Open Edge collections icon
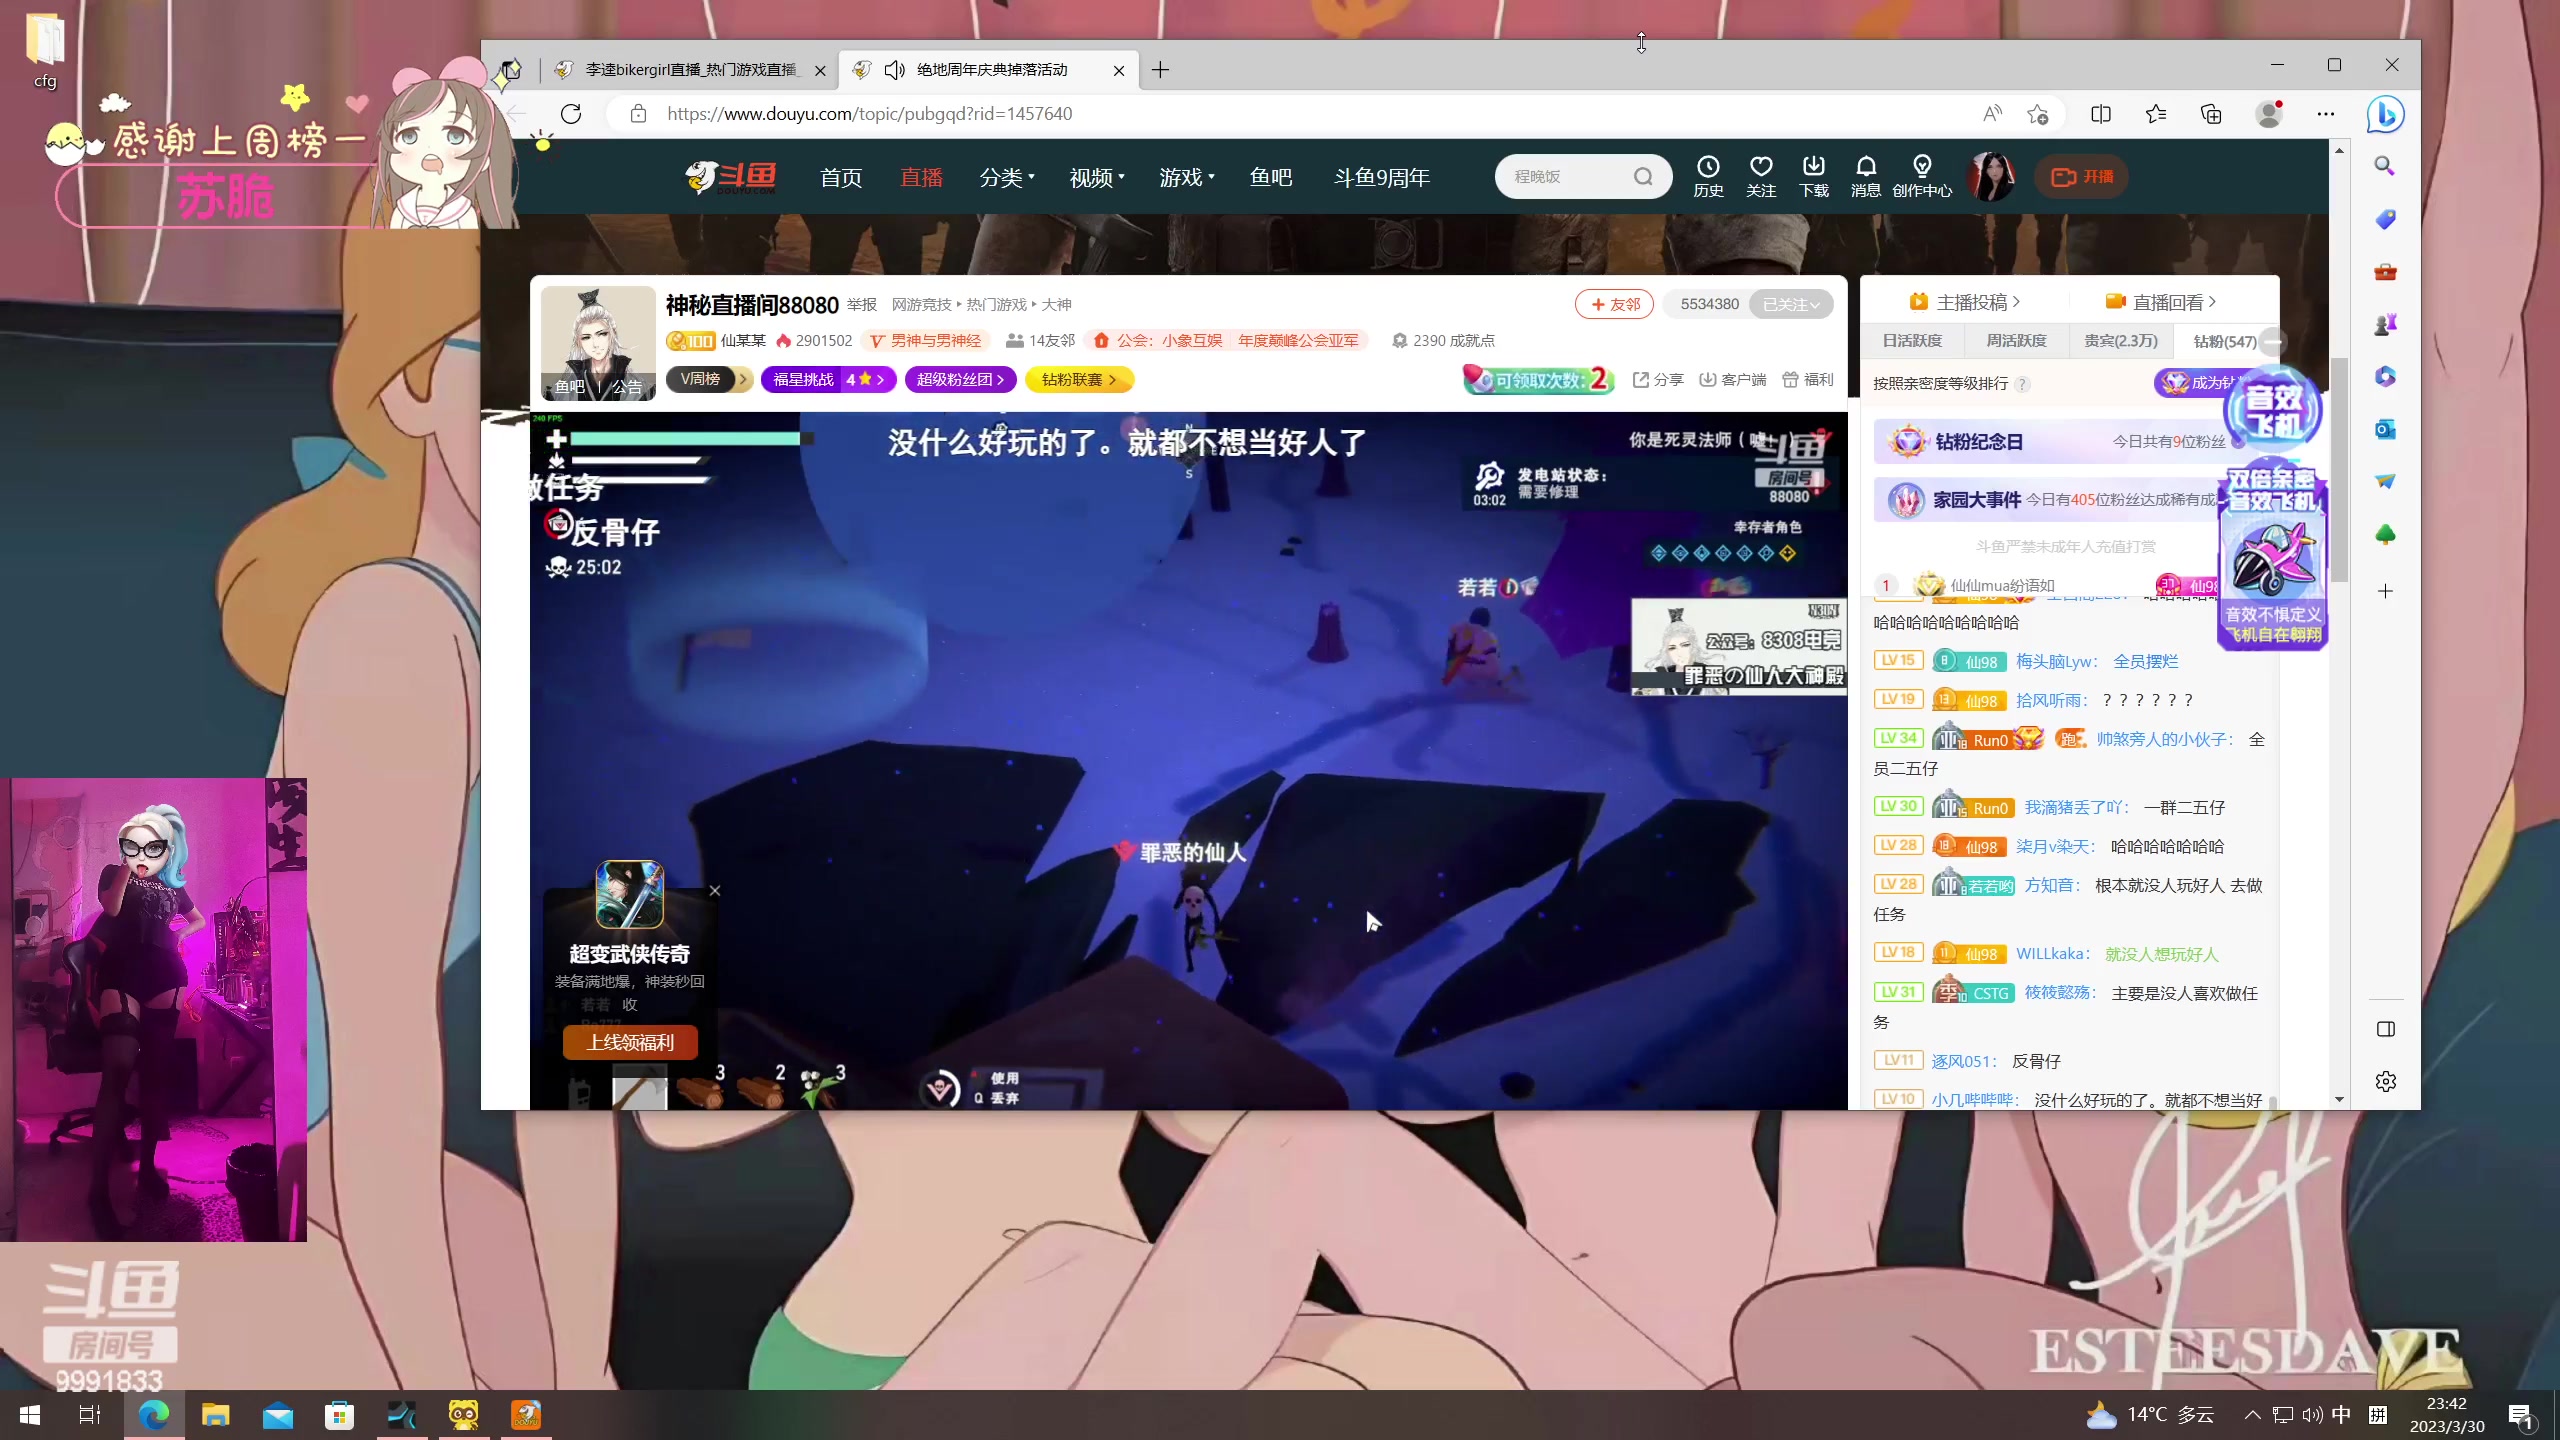 (x=2211, y=114)
